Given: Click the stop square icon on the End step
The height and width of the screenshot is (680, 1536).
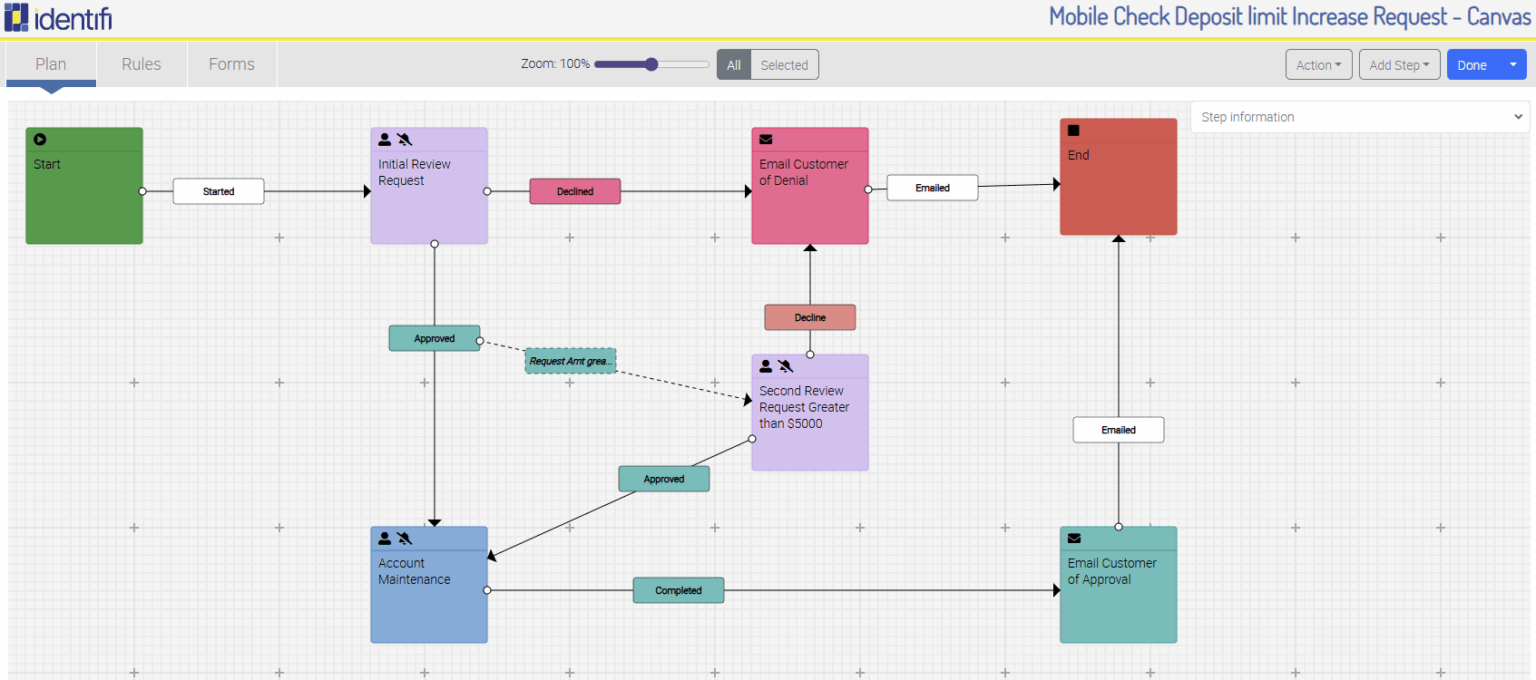Looking at the screenshot, I should tap(1073, 130).
